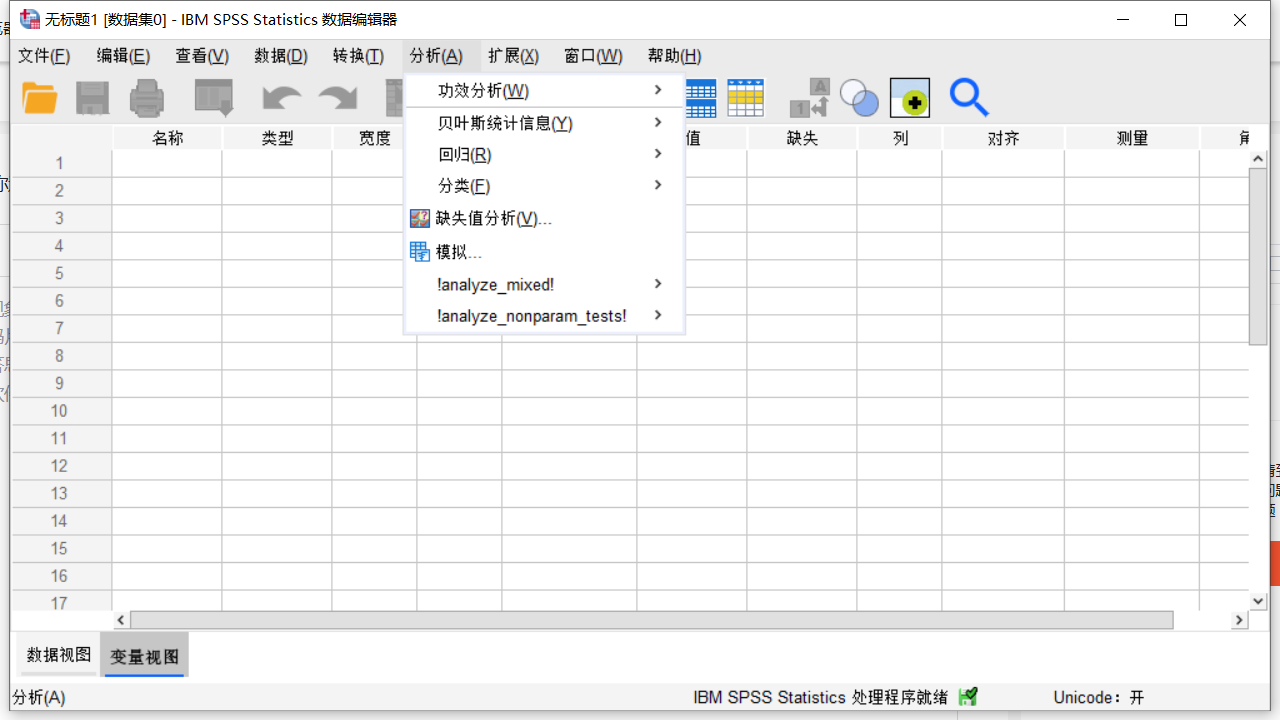Open the 扩展(X) menu

coord(513,56)
